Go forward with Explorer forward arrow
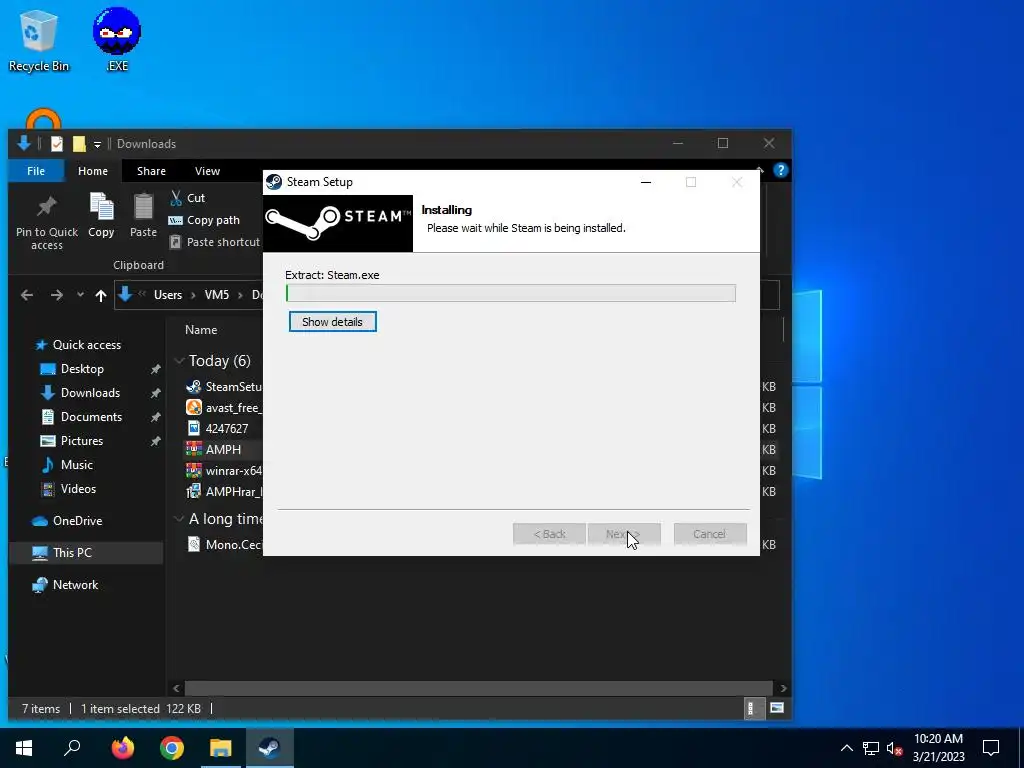This screenshot has height=768, width=1024. click(x=57, y=295)
